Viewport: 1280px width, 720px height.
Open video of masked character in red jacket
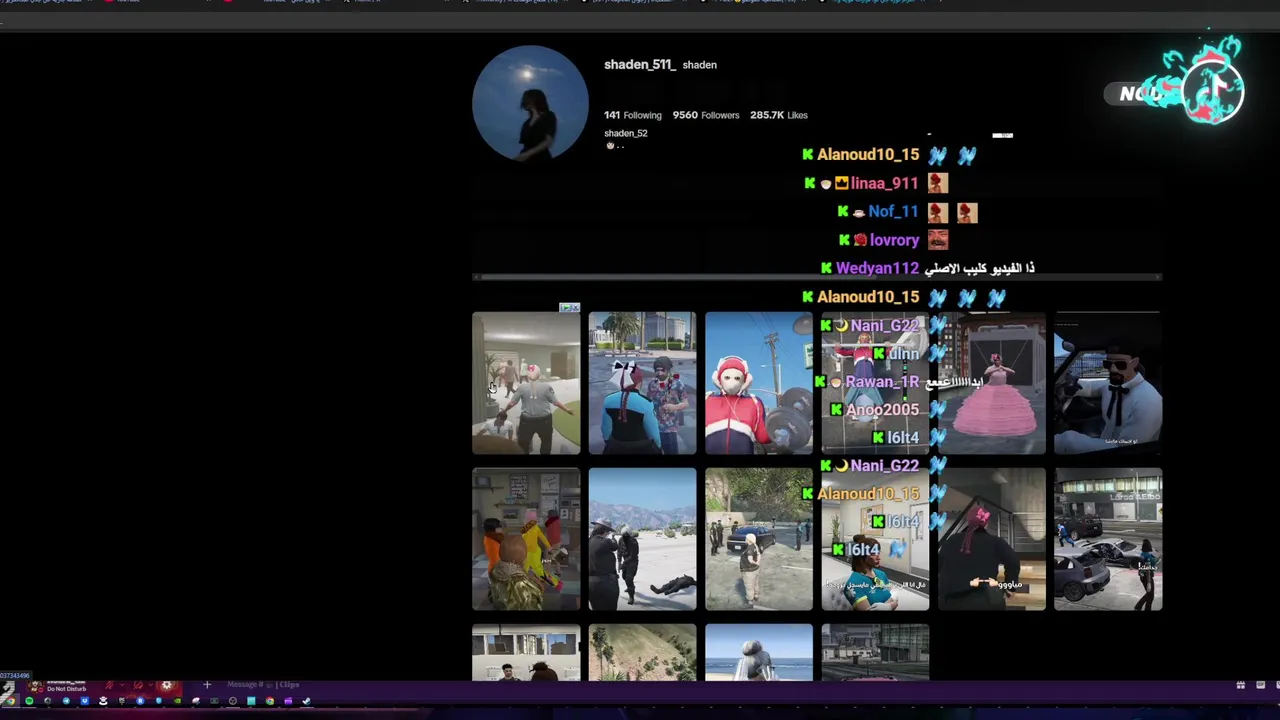pyautogui.click(x=759, y=383)
